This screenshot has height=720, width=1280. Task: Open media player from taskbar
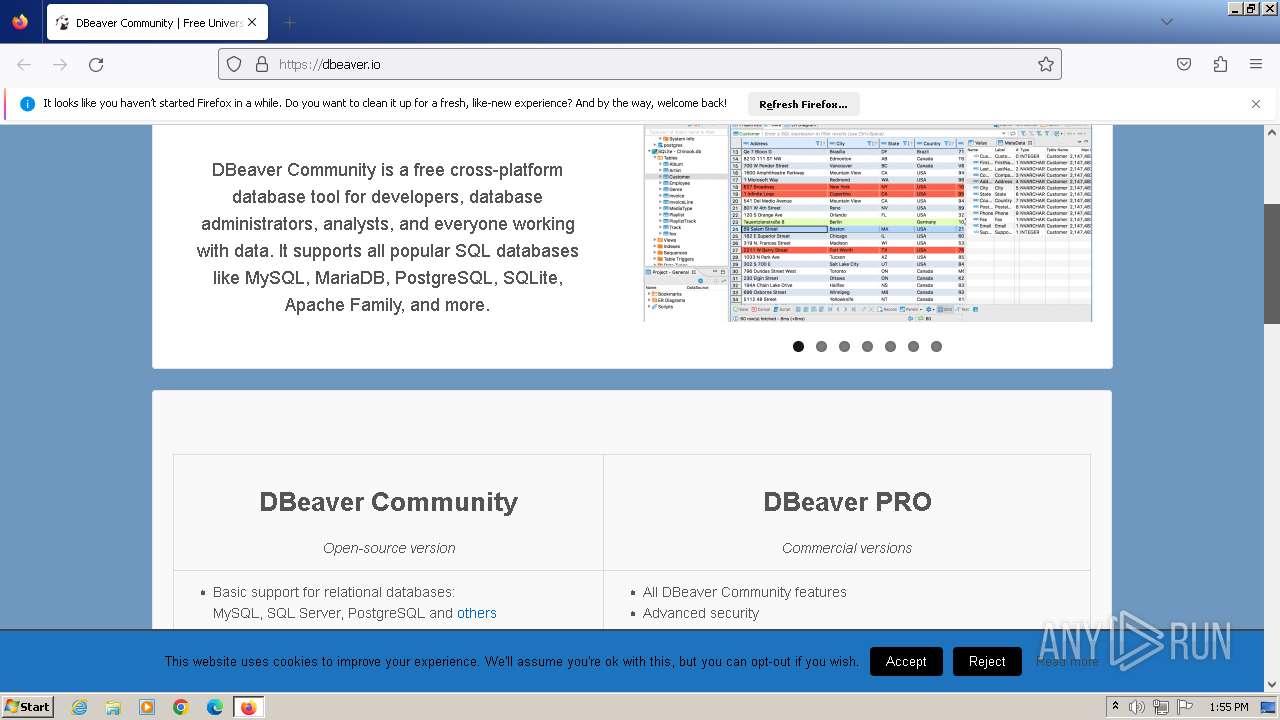[x=147, y=707]
